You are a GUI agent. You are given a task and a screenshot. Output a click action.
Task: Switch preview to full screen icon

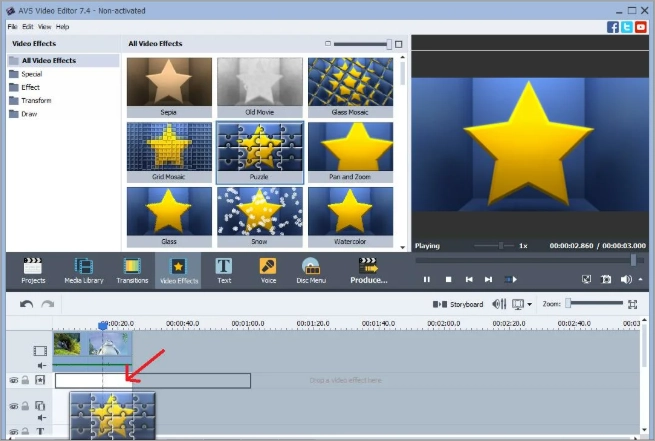pos(586,279)
